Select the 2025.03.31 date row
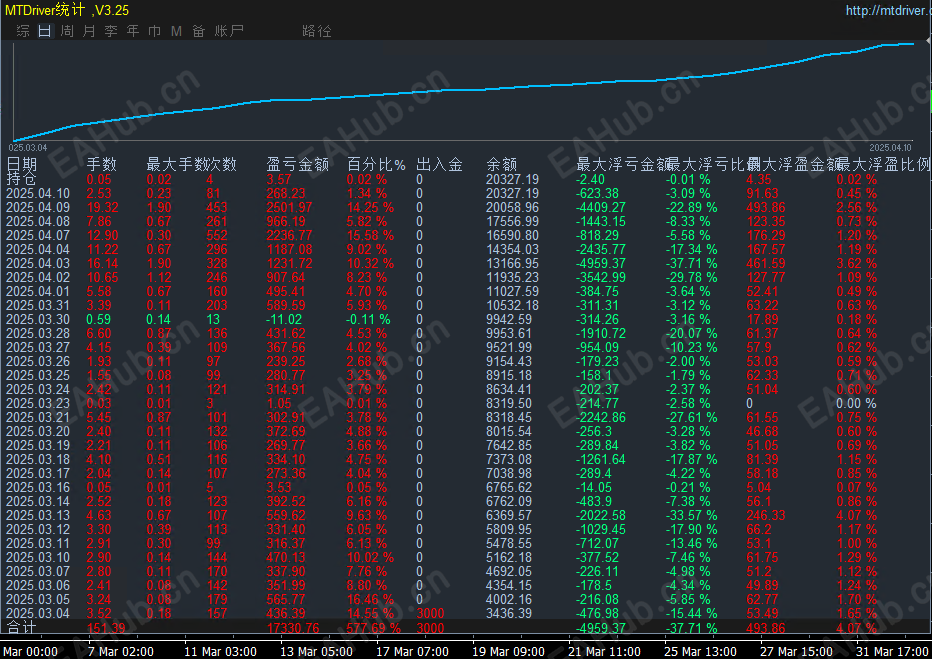The width and height of the screenshot is (932, 659). click(x=38, y=305)
